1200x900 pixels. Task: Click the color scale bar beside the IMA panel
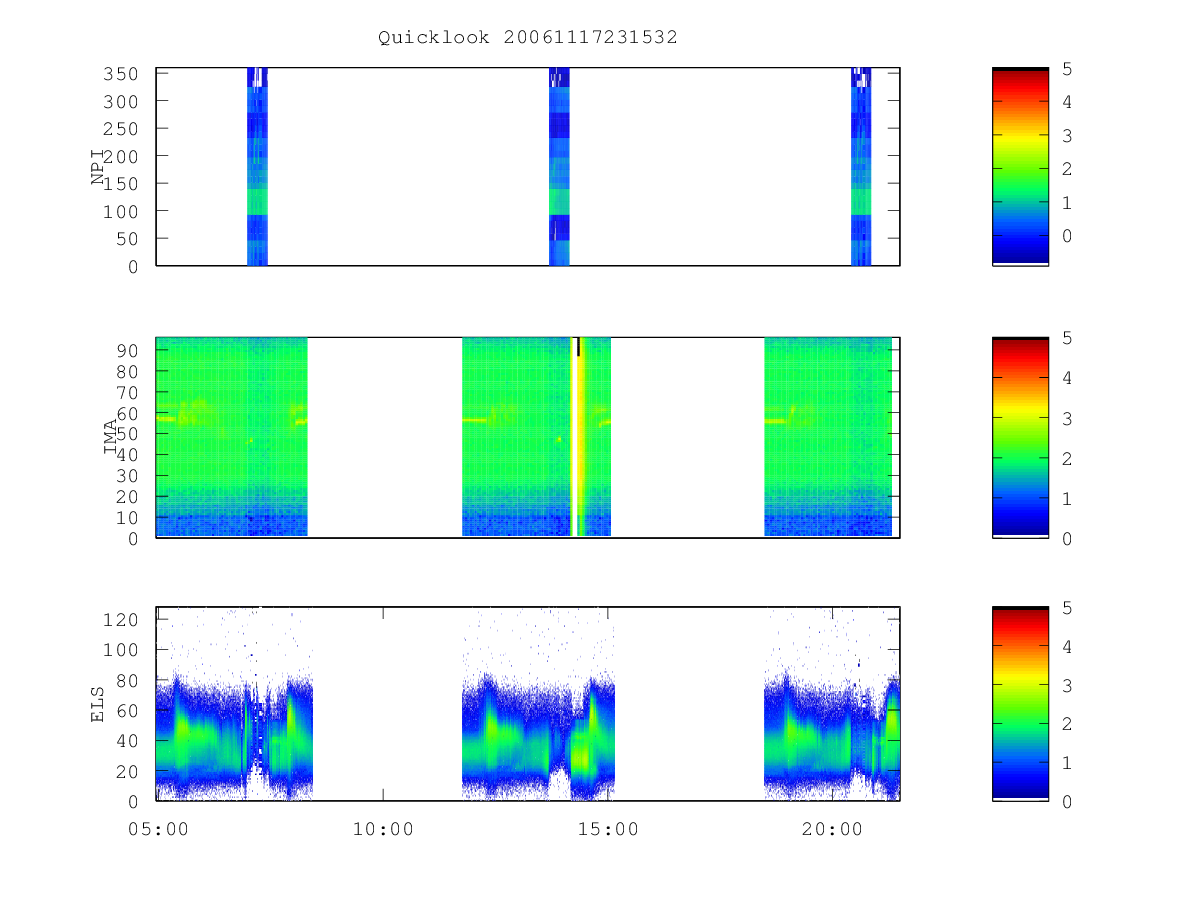1020,437
